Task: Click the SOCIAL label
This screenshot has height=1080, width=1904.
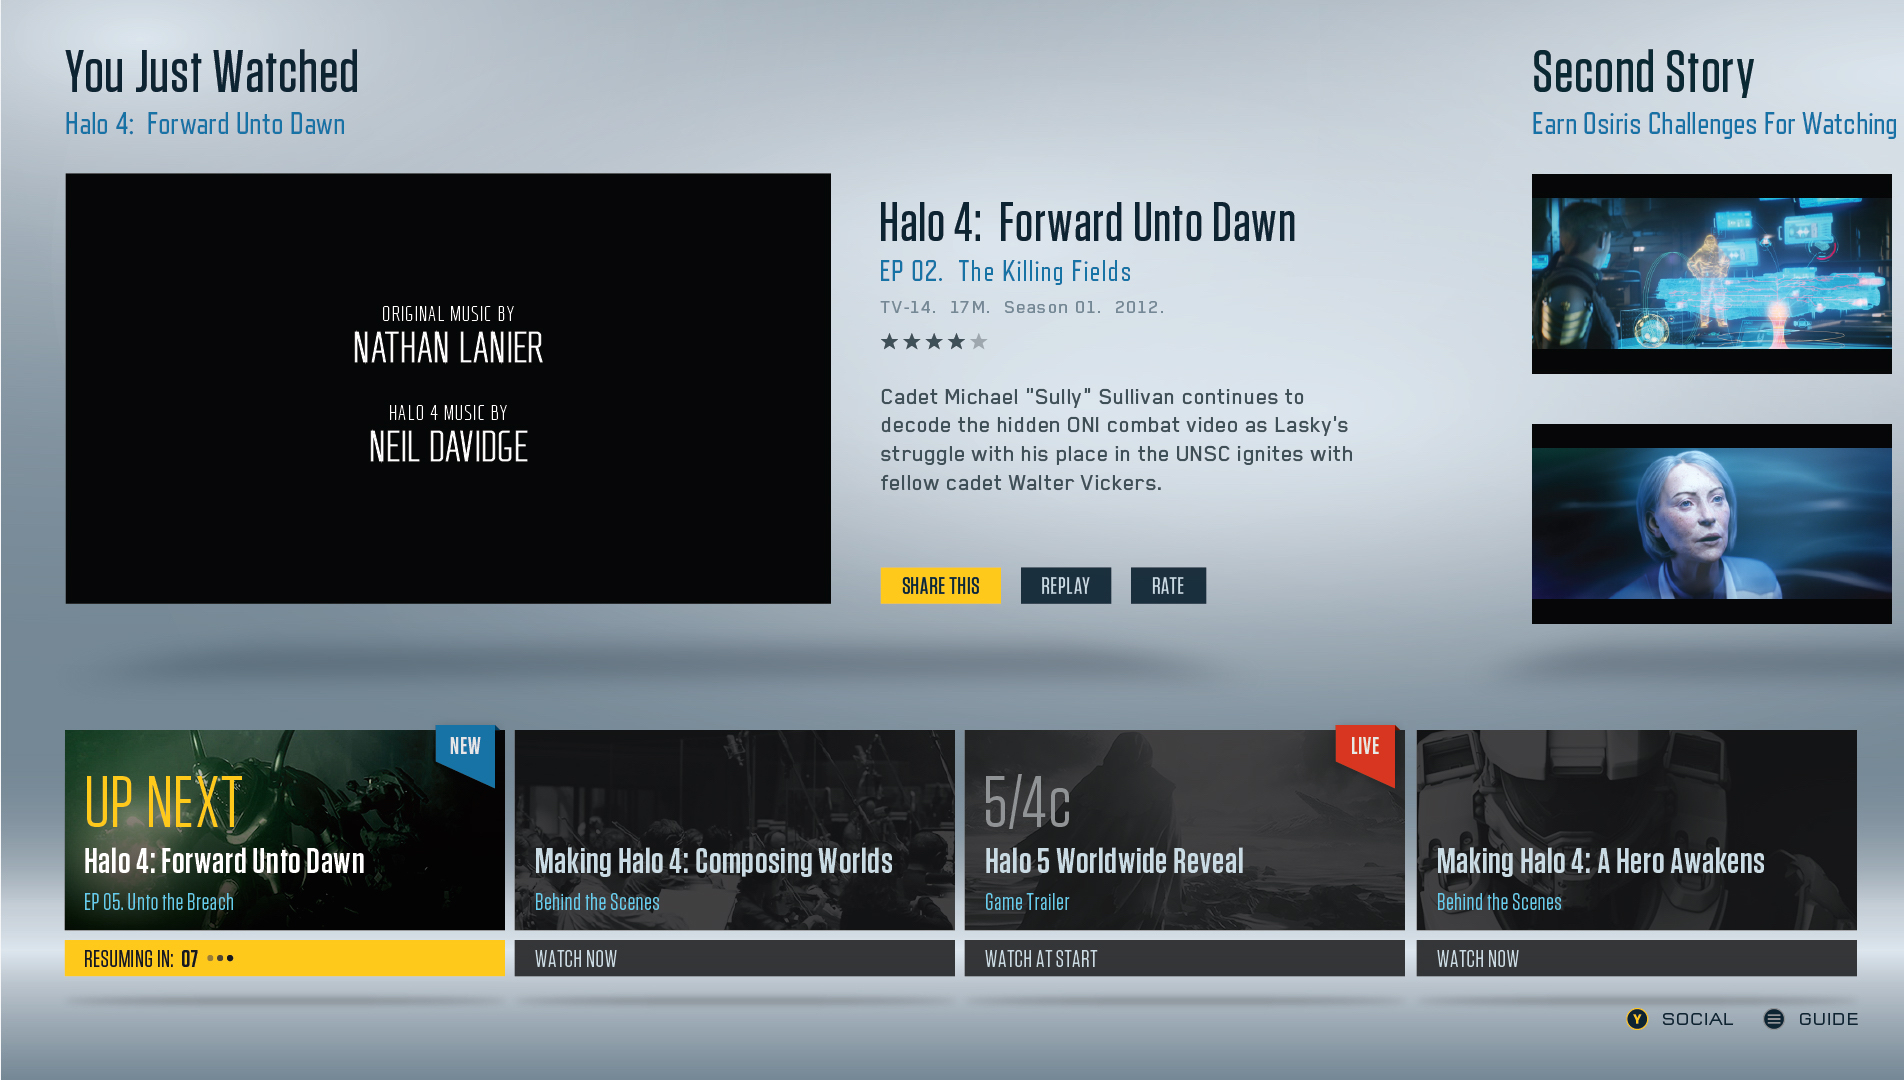Action: [1697, 1019]
